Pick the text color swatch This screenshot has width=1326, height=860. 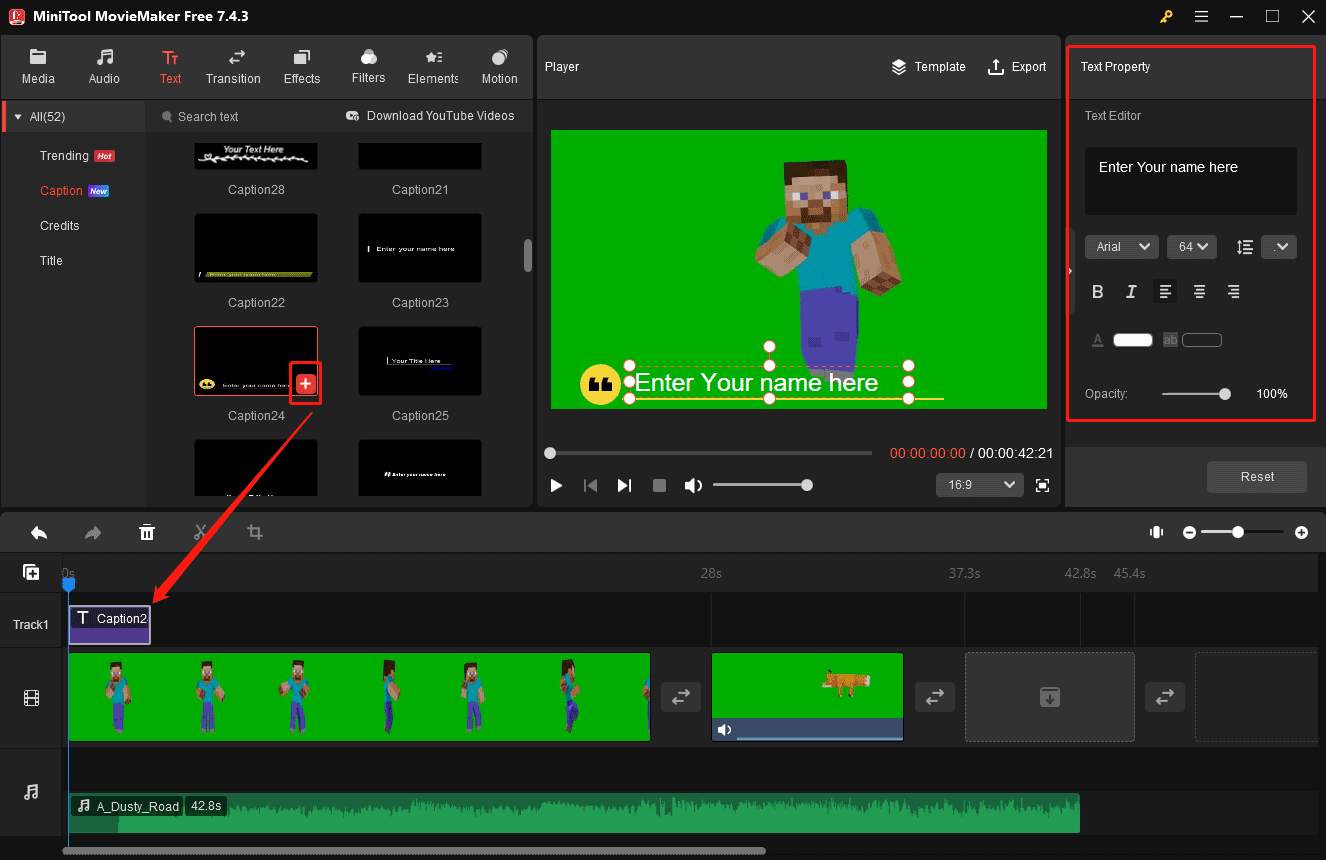[x=1133, y=340]
